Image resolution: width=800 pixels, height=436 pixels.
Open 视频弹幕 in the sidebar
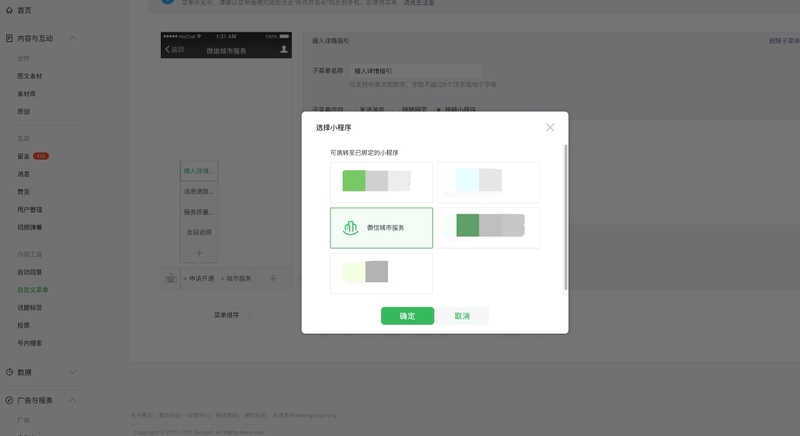[30, 227]
